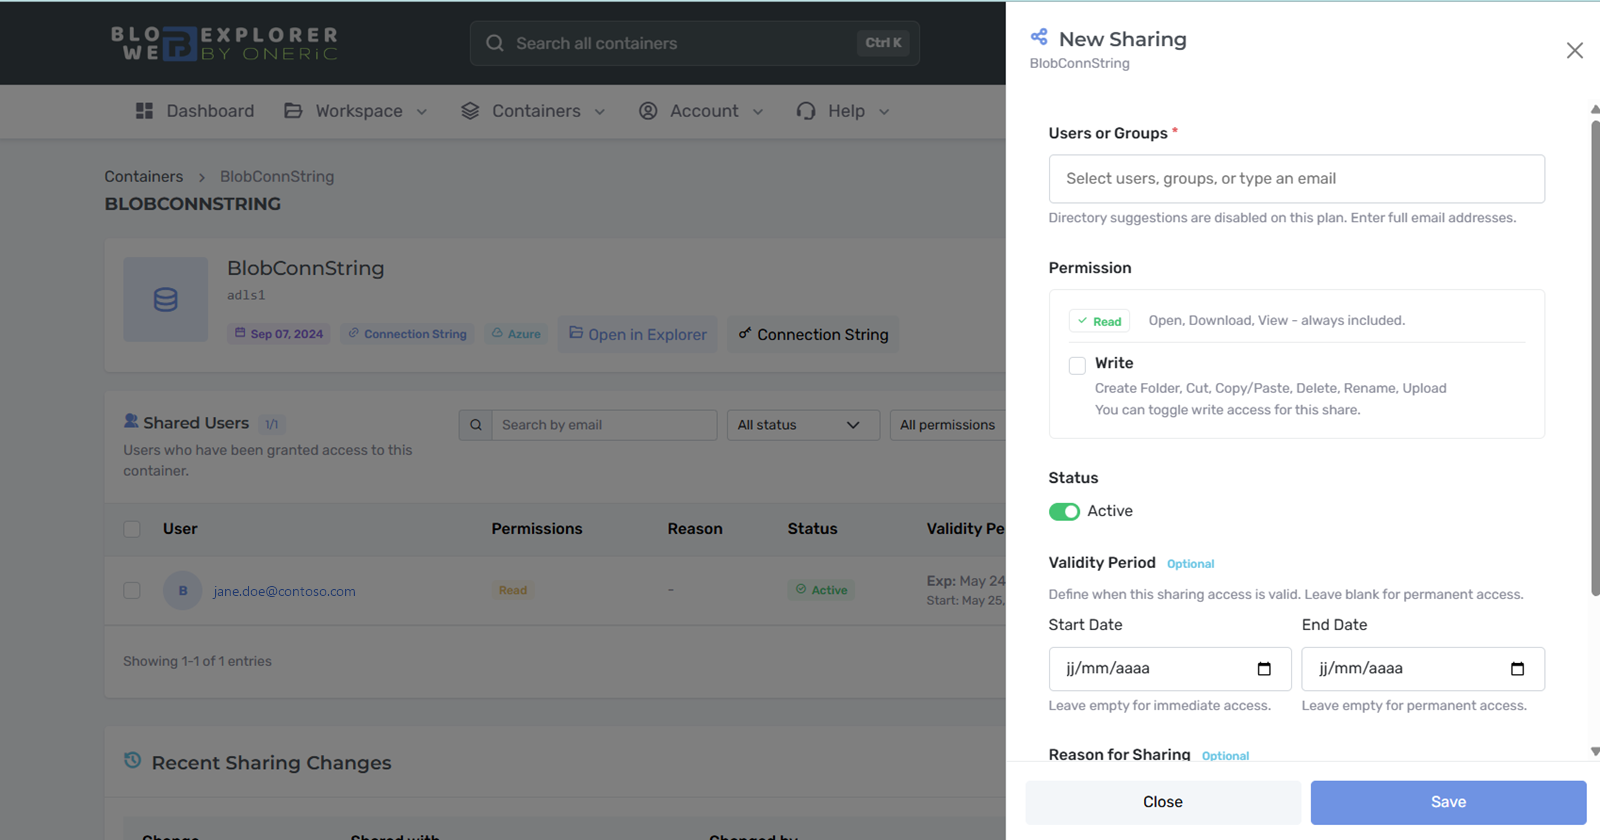Click the Connection String button
The height and width of the screenshot is (840, 1600).
click(x=813, y=334)
